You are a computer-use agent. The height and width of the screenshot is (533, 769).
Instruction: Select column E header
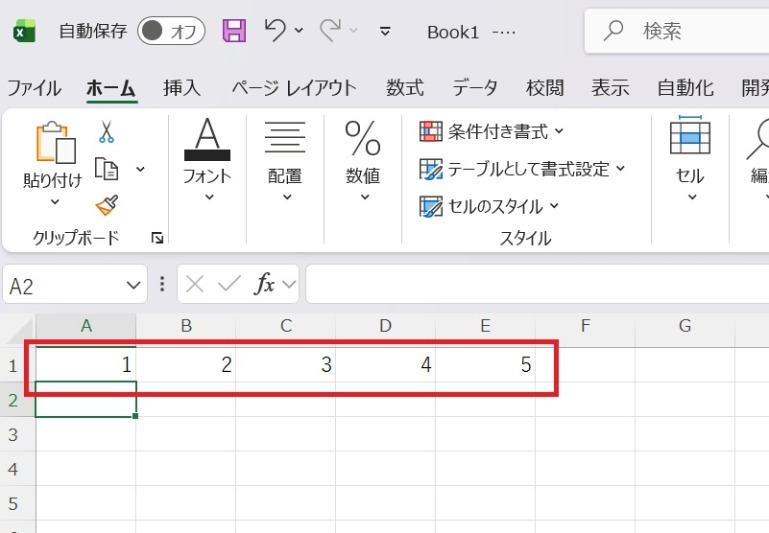coord(486,326)
